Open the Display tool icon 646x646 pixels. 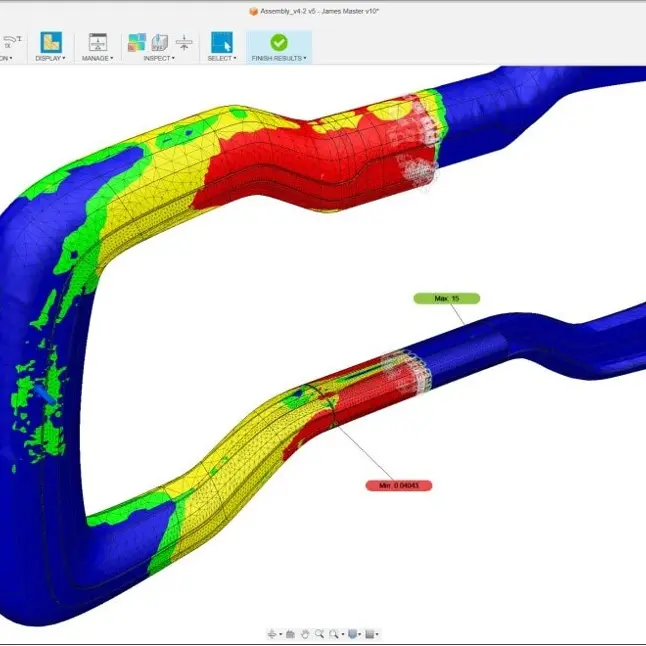51,42
